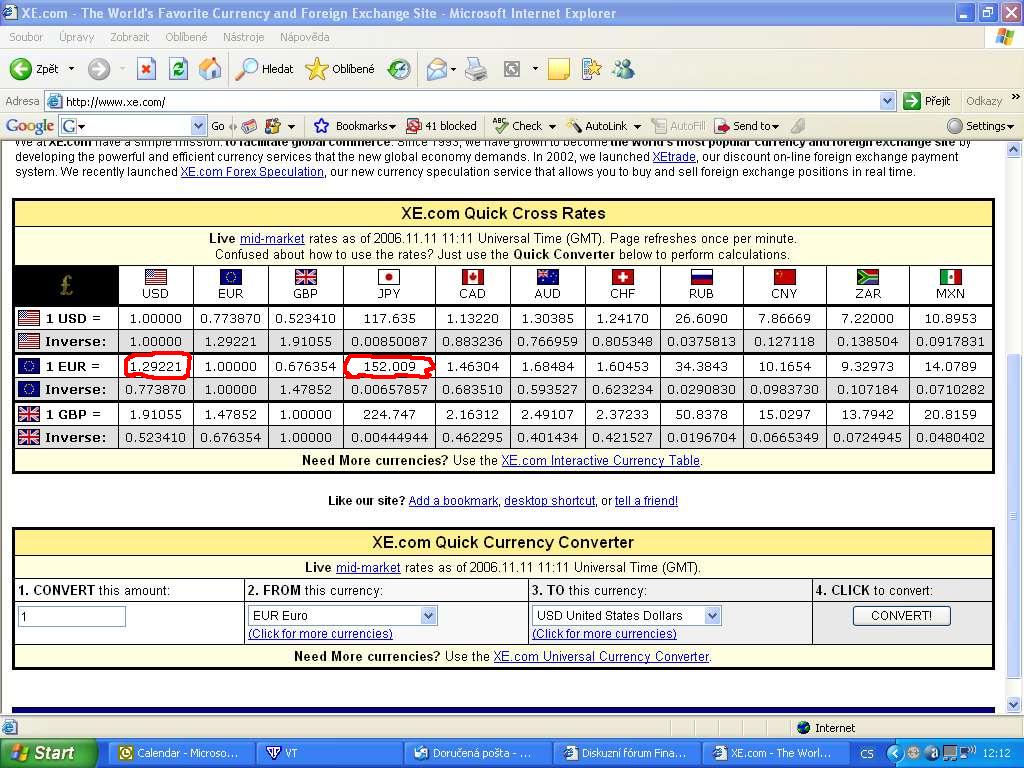Open the address bar URL dropdown
The image size is (1024, 768).
[x=887, y=101]
